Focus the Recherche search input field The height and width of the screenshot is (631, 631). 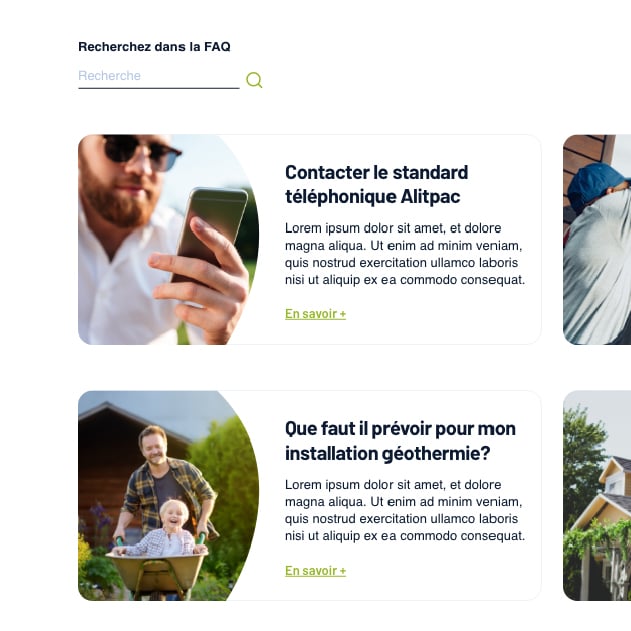pyautogui.click(x=159, y=77)
